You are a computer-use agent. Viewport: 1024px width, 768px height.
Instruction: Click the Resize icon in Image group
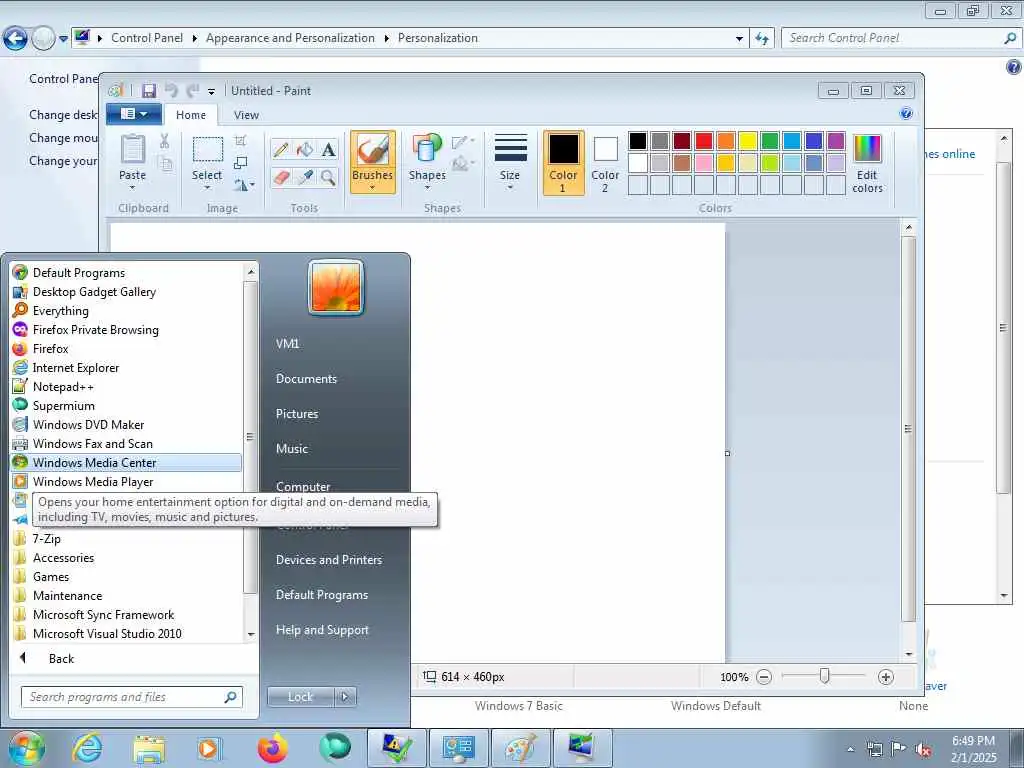241,163
